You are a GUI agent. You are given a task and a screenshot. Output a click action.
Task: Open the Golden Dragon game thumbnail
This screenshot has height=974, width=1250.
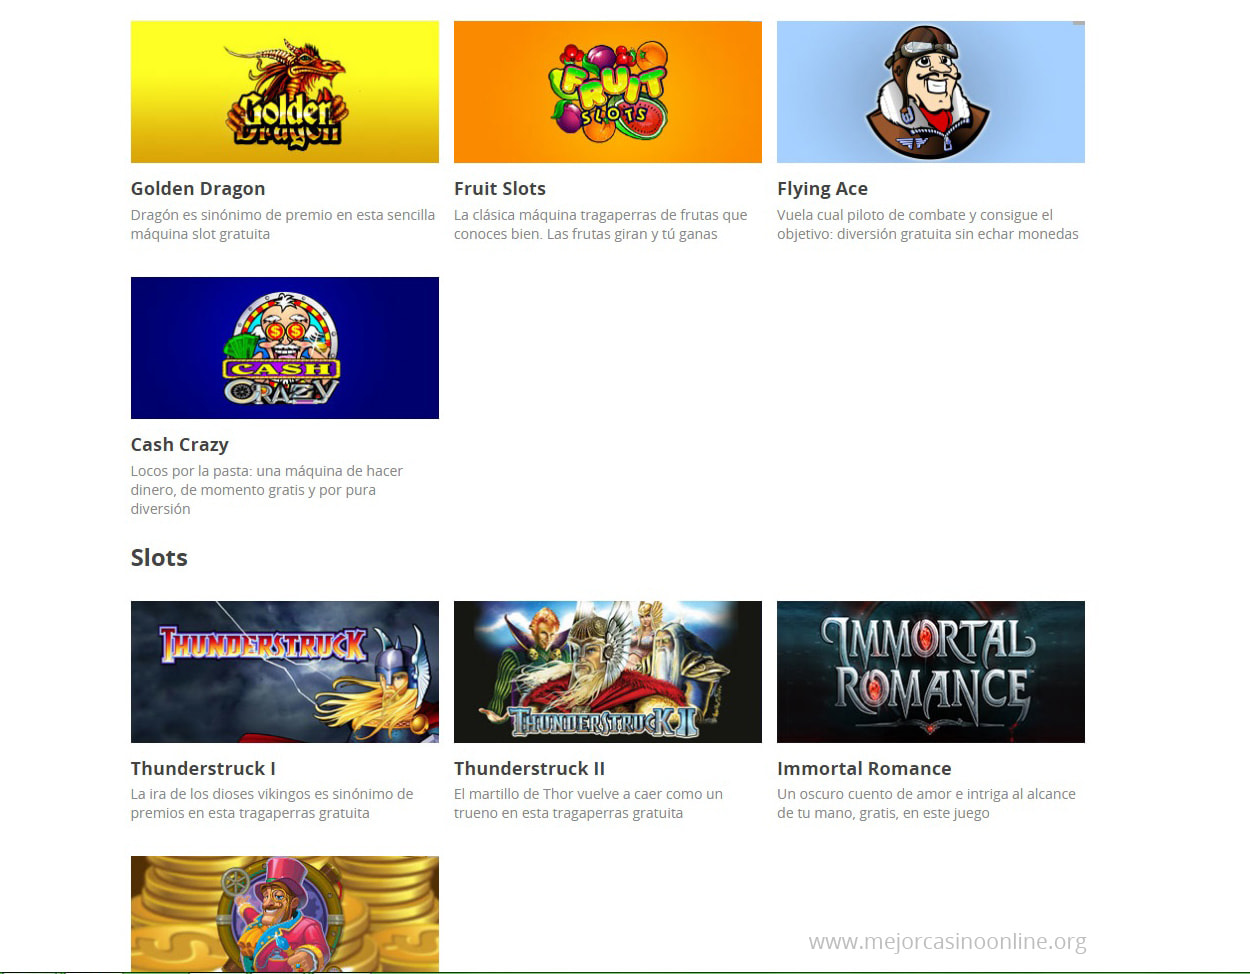[285, 92]
